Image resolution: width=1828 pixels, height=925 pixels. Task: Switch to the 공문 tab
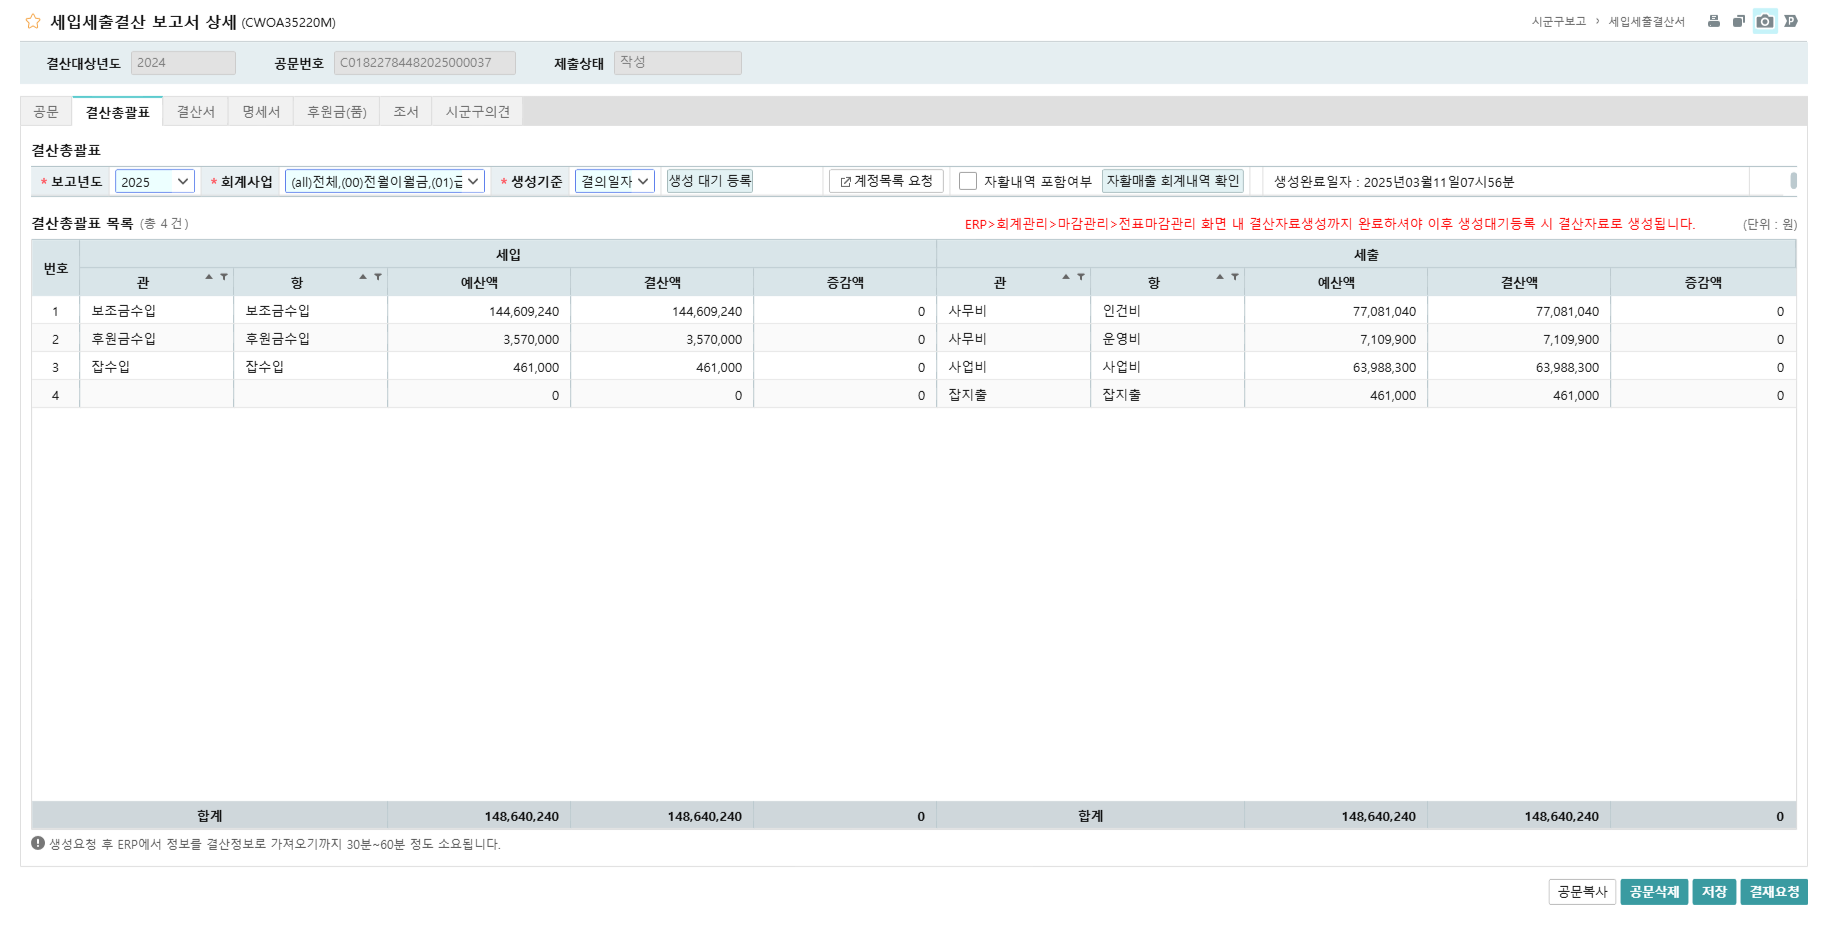pos(46,111)
